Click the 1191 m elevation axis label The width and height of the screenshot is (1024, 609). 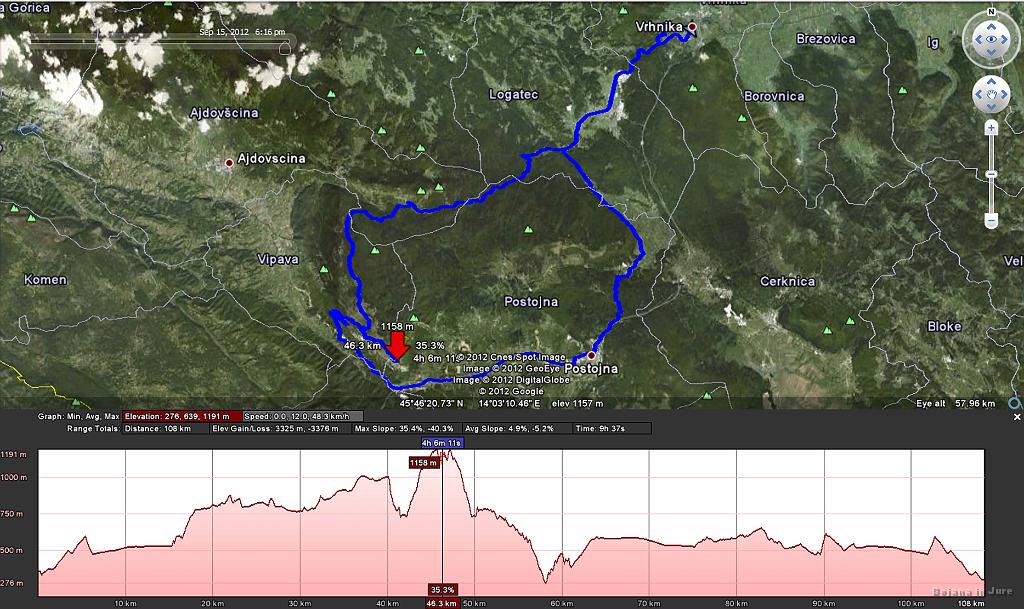pyautogui.click(x=13, y=454)
